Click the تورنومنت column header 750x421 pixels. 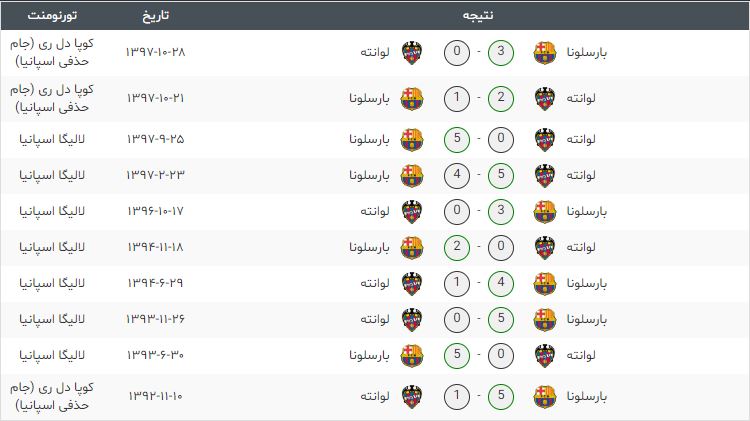click(52, 15)
